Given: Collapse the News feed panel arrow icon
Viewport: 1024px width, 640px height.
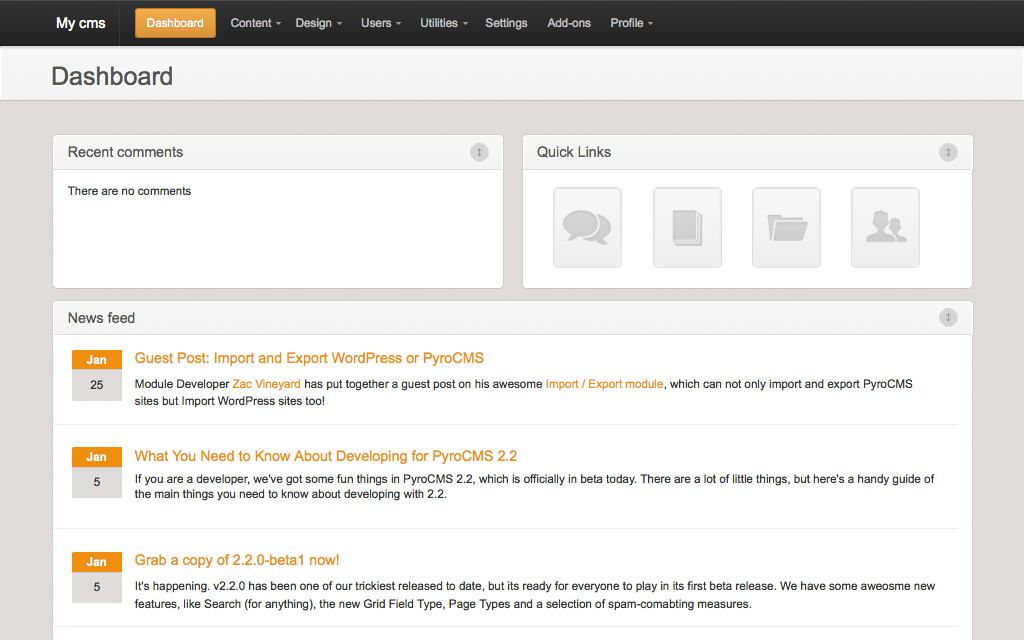Looking at the screenshot, I should tap(948, 317).
